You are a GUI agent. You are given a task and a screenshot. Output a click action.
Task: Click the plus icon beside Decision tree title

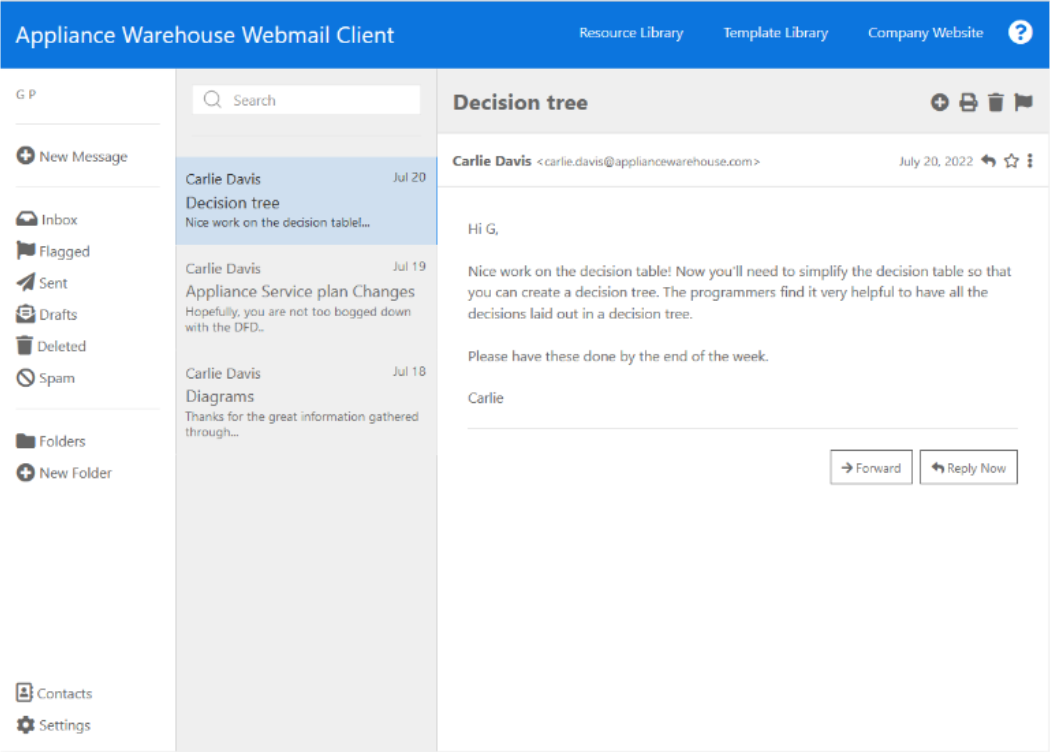[x=940, y=102]
